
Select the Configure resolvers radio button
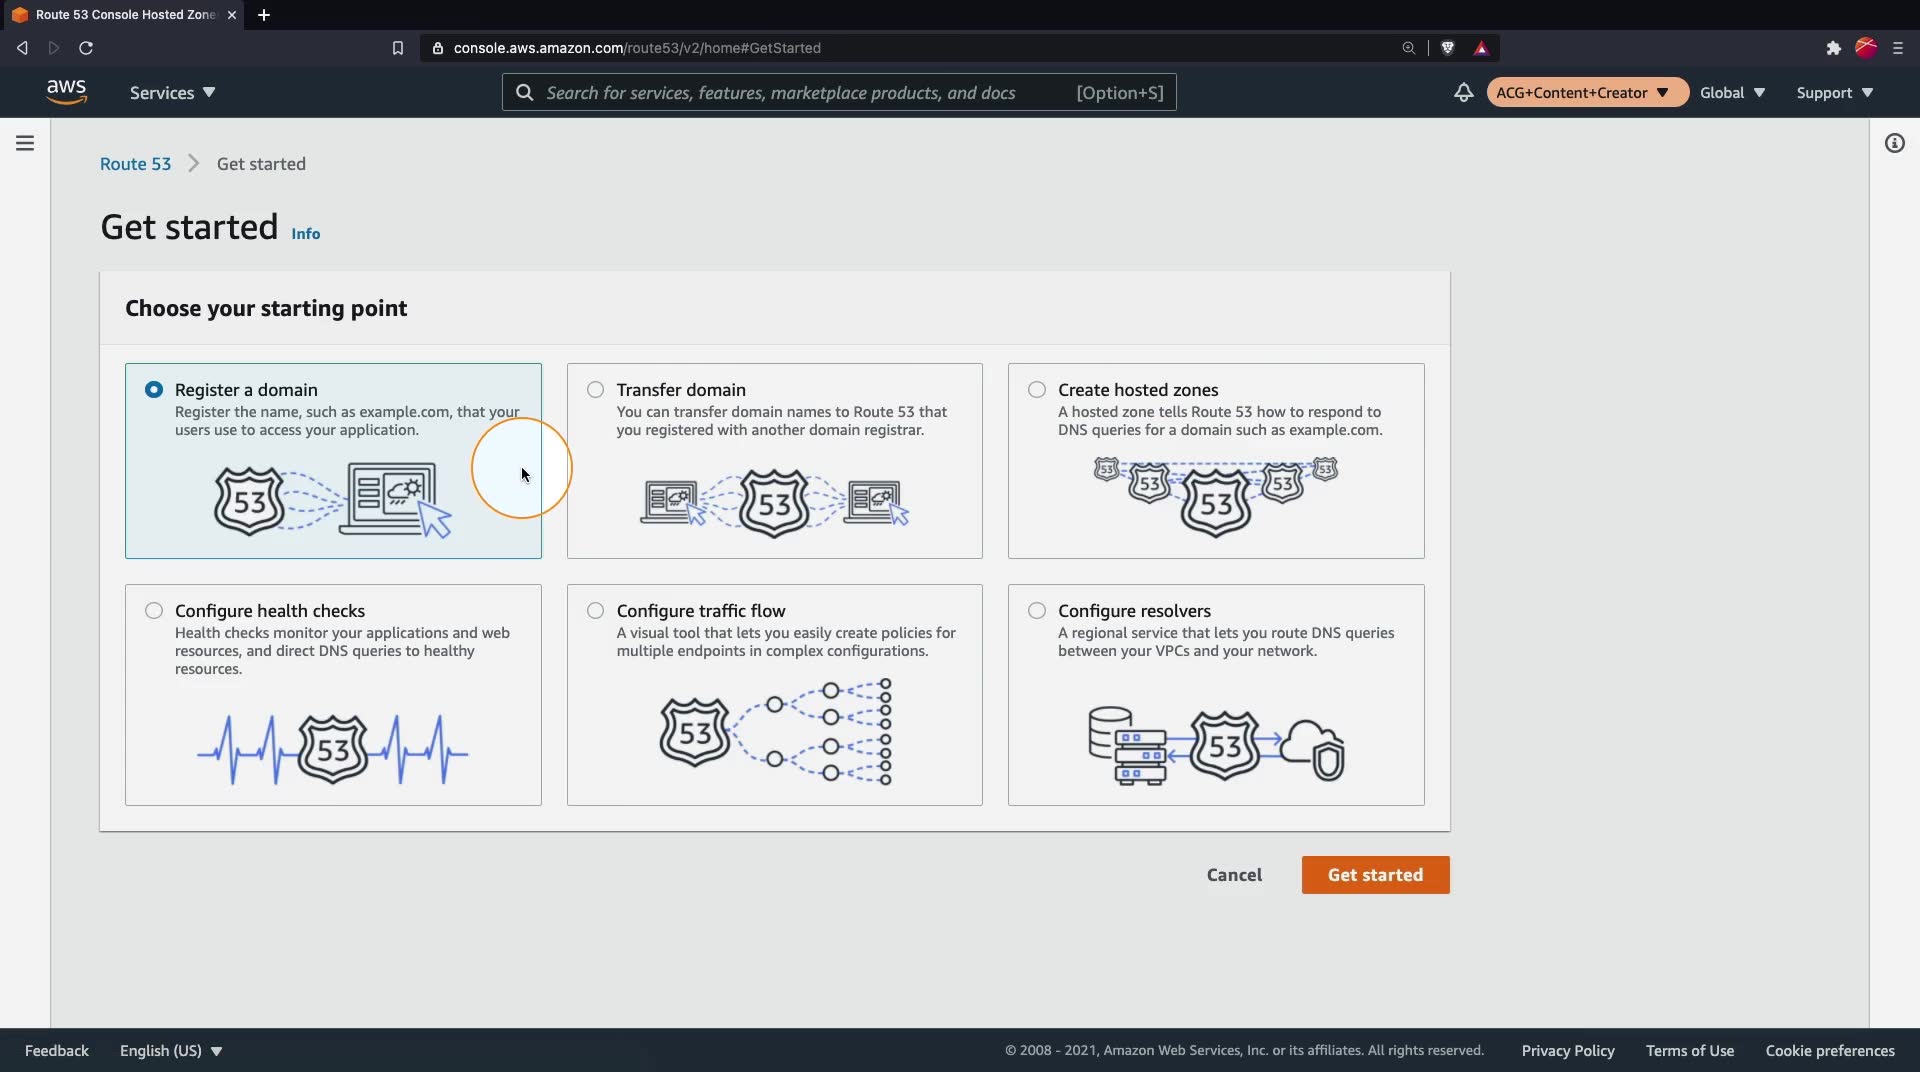1037,611
